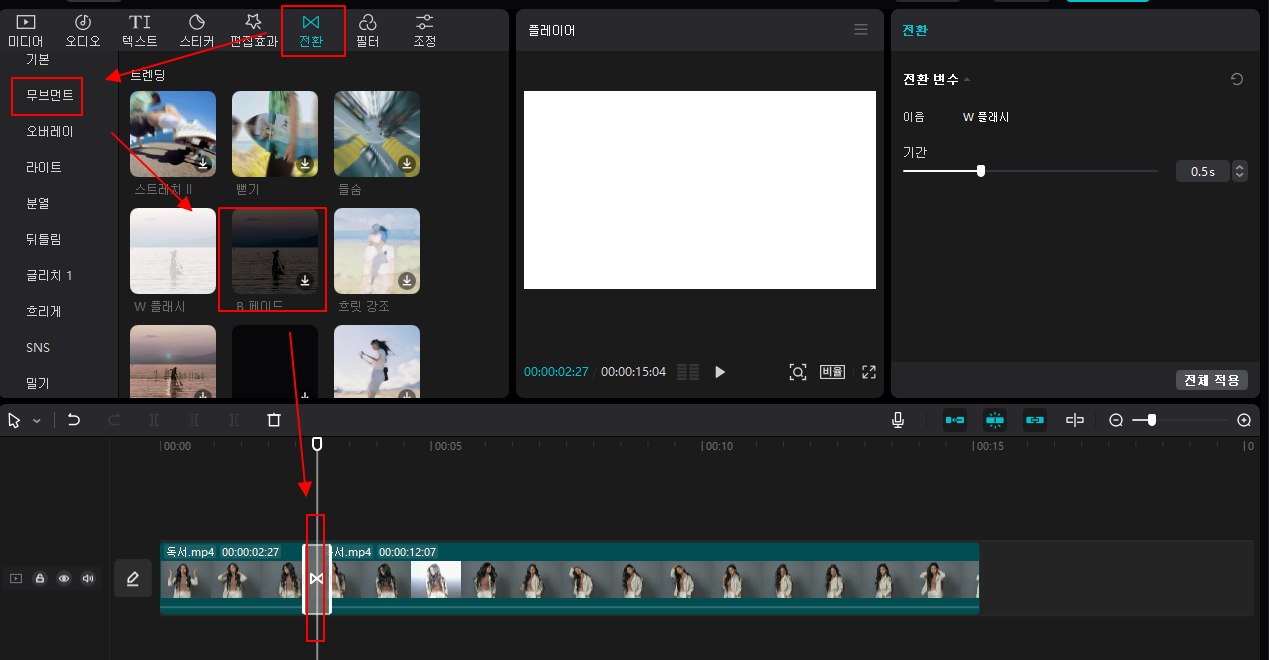This screenshot has height=660, width=1269.
Task: Click the player focus frame icon
Action: click(x=798, y=372)
